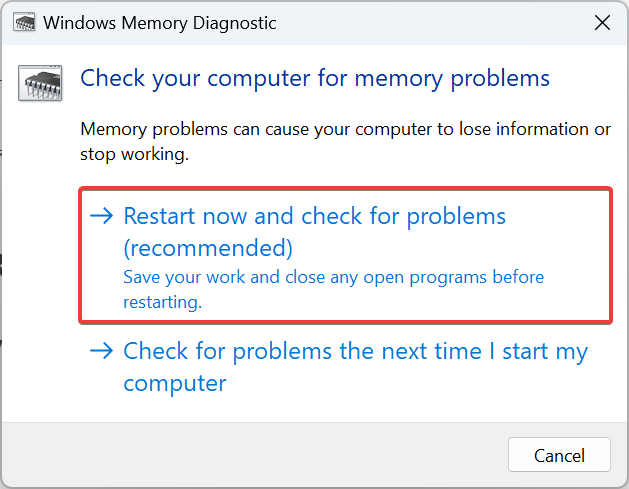Click the gray footer area left of Cancel
This screenshot has height=489, width=629.
(250, 454)
